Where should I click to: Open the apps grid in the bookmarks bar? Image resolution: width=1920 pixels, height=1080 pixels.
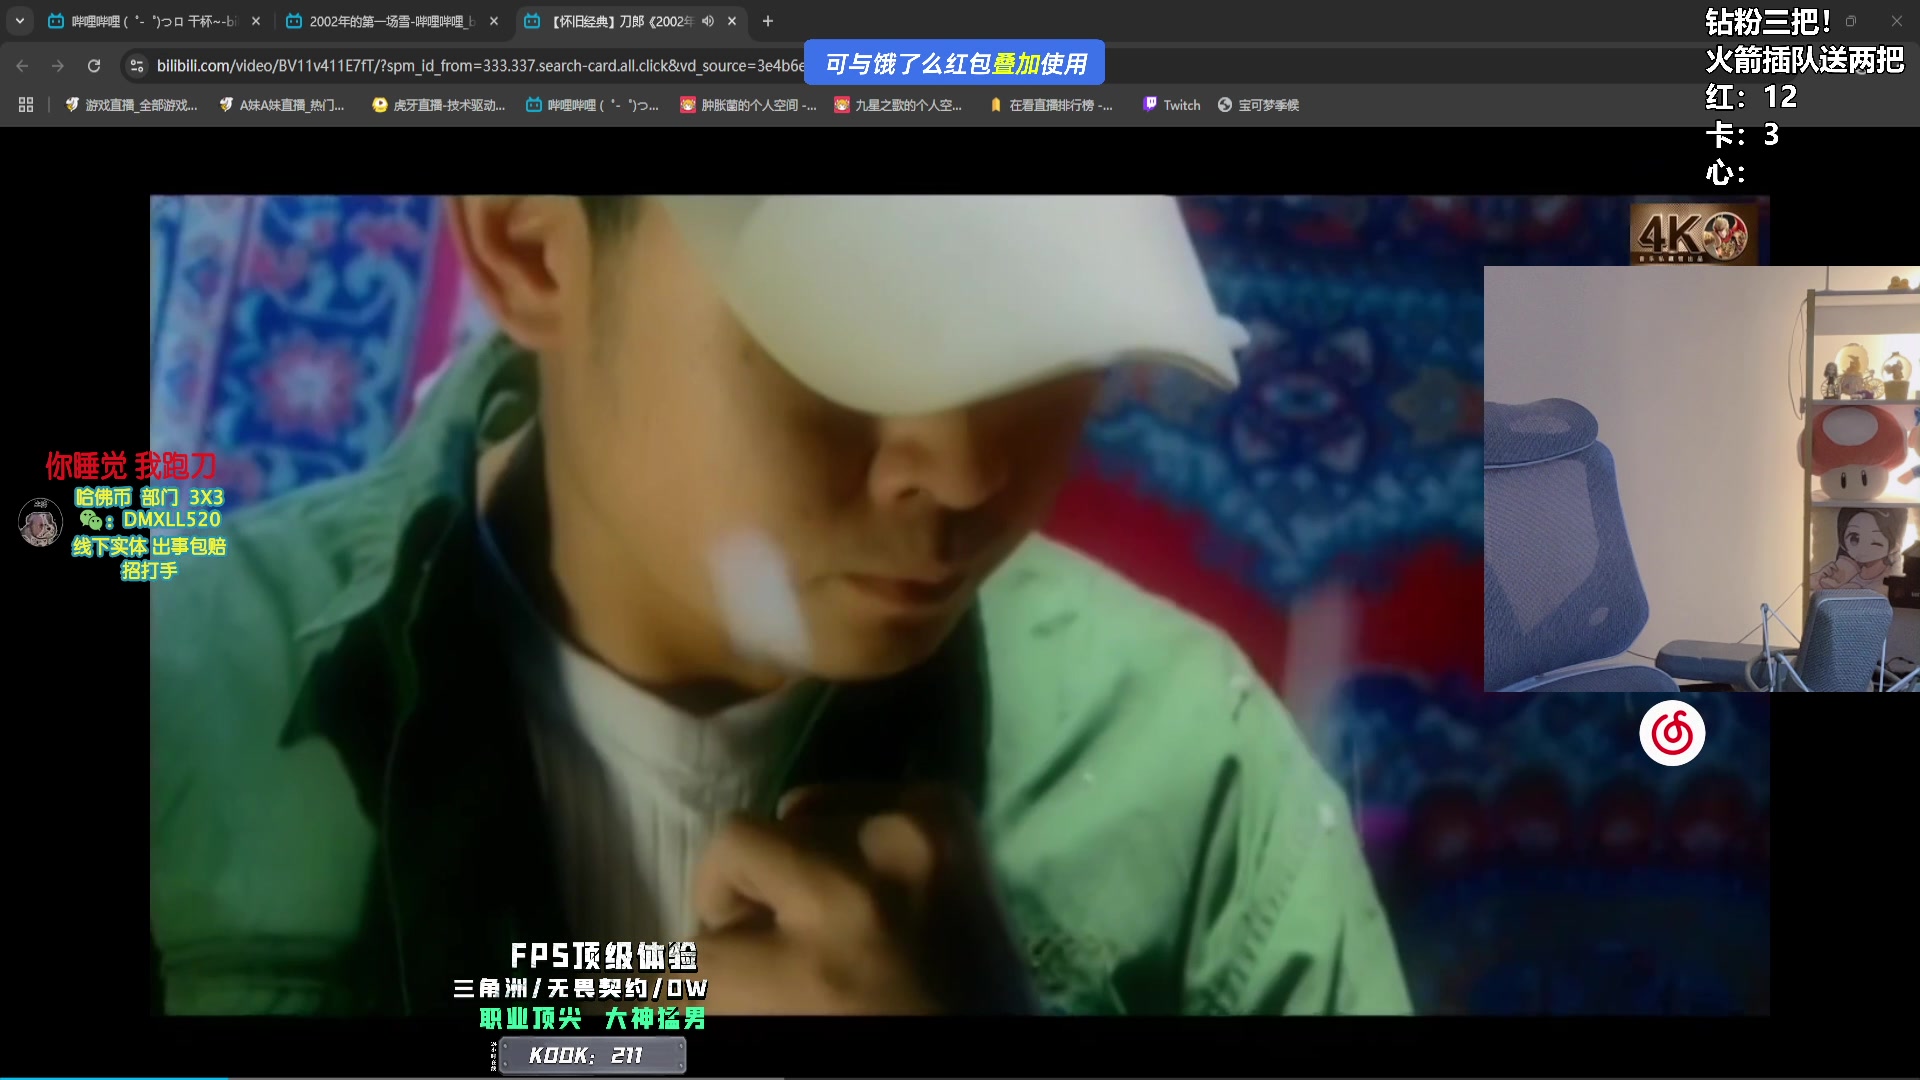pyautogui.click(x=26, y=105)
